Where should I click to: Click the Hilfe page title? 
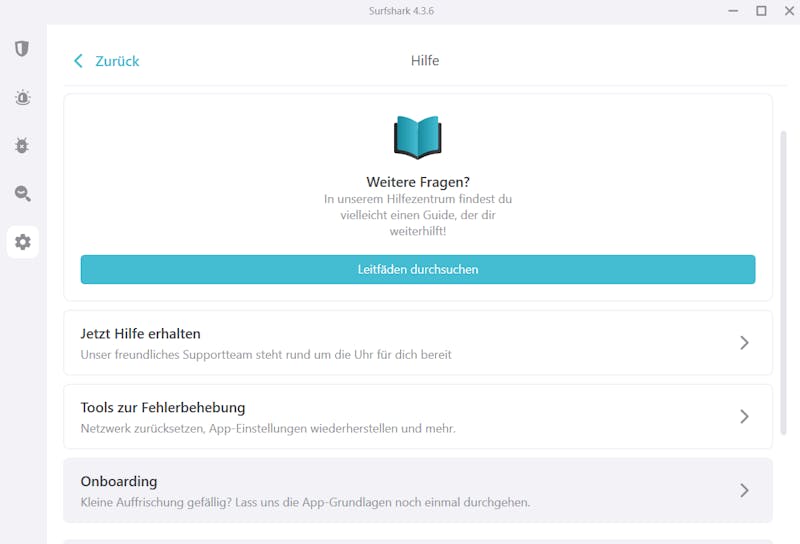coord(425,61)
